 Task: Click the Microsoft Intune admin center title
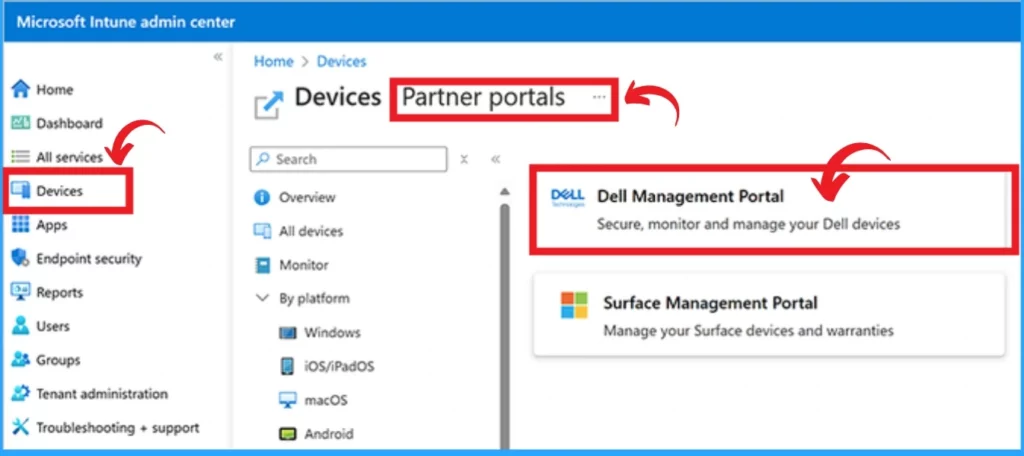click(125, 21)
